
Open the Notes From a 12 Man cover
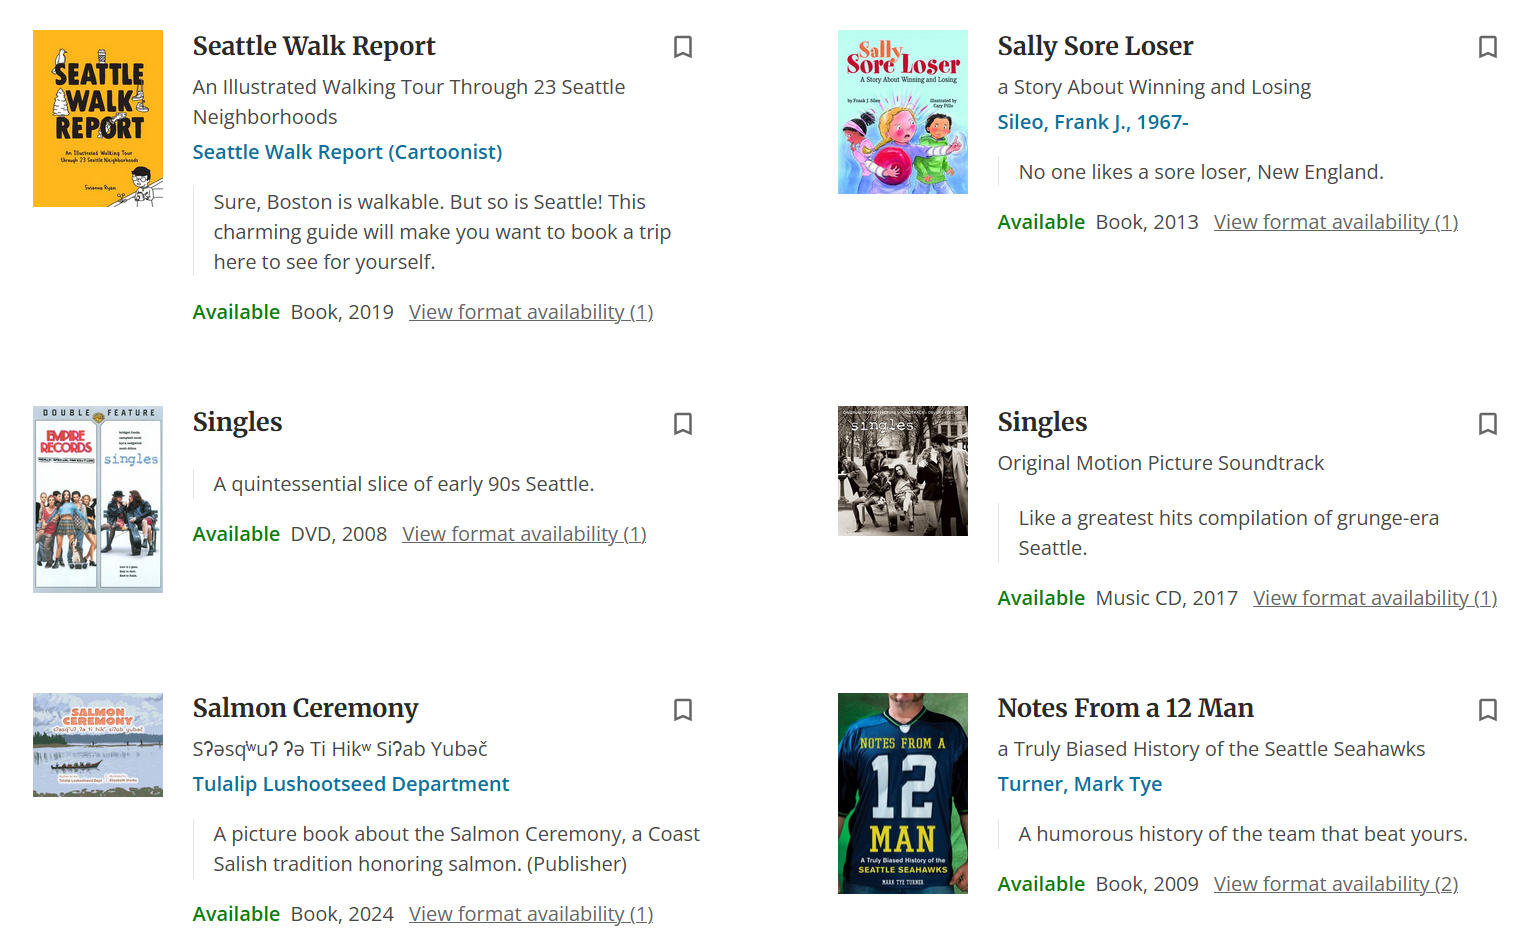tap(902, 793)
